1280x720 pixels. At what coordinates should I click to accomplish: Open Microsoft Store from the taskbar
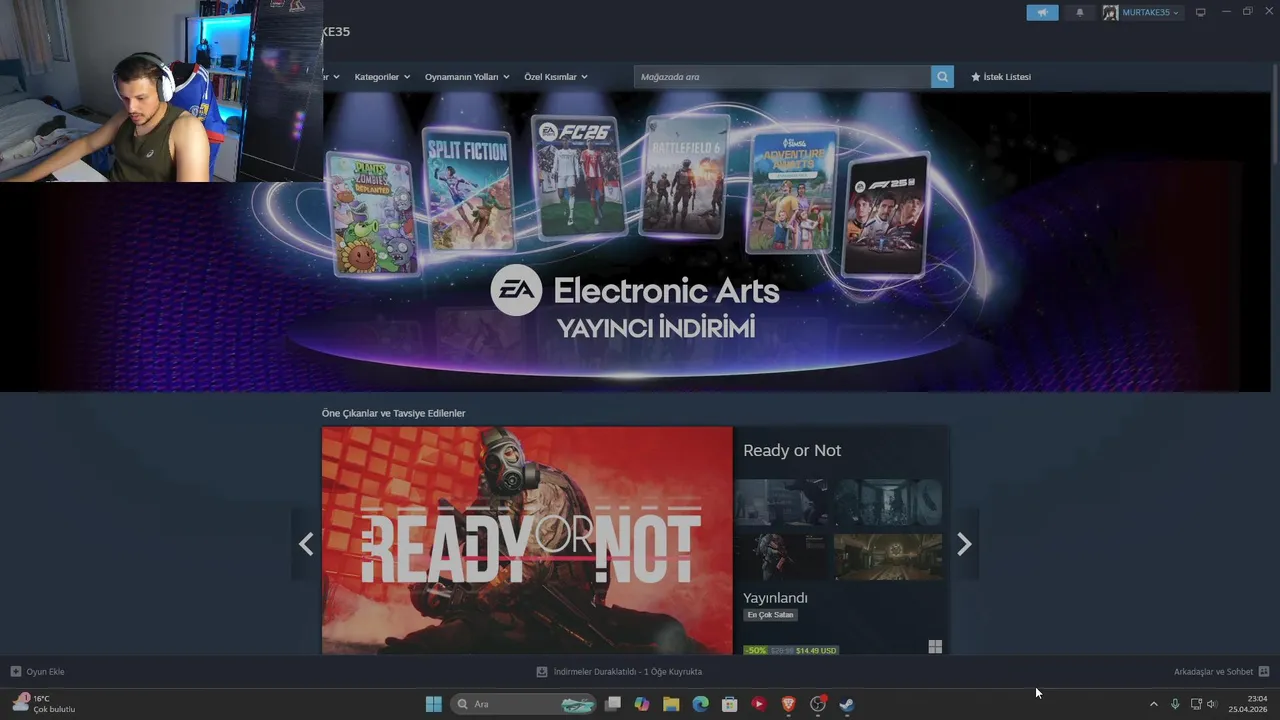[x=730, y=704]
